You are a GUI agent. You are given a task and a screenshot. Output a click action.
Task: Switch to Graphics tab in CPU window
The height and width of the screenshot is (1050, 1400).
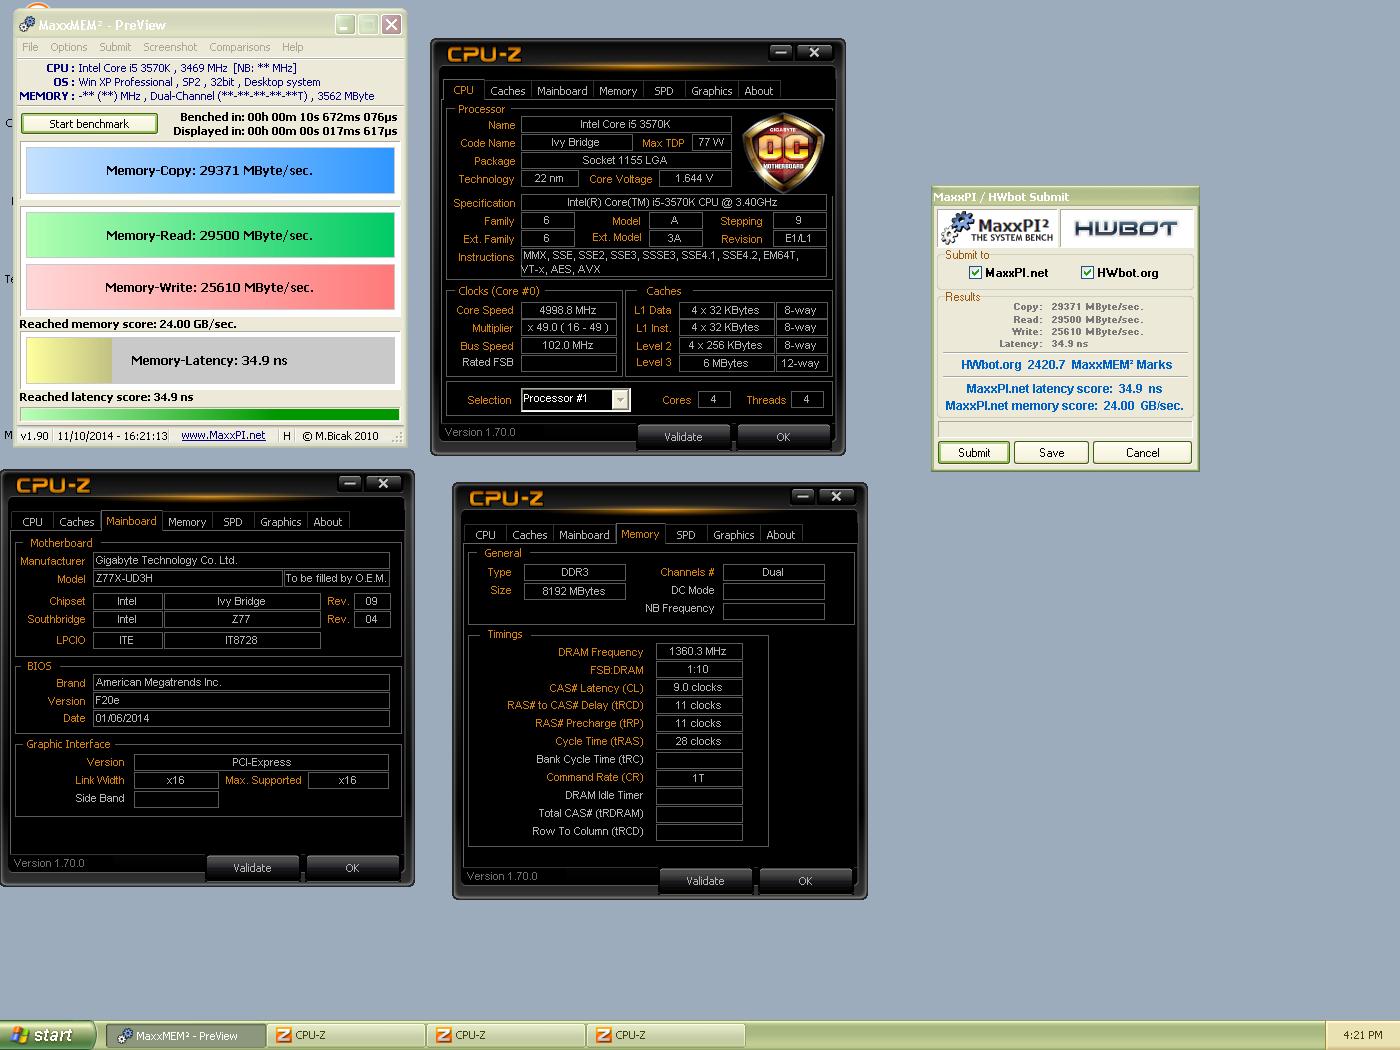(x=712, y=91)
